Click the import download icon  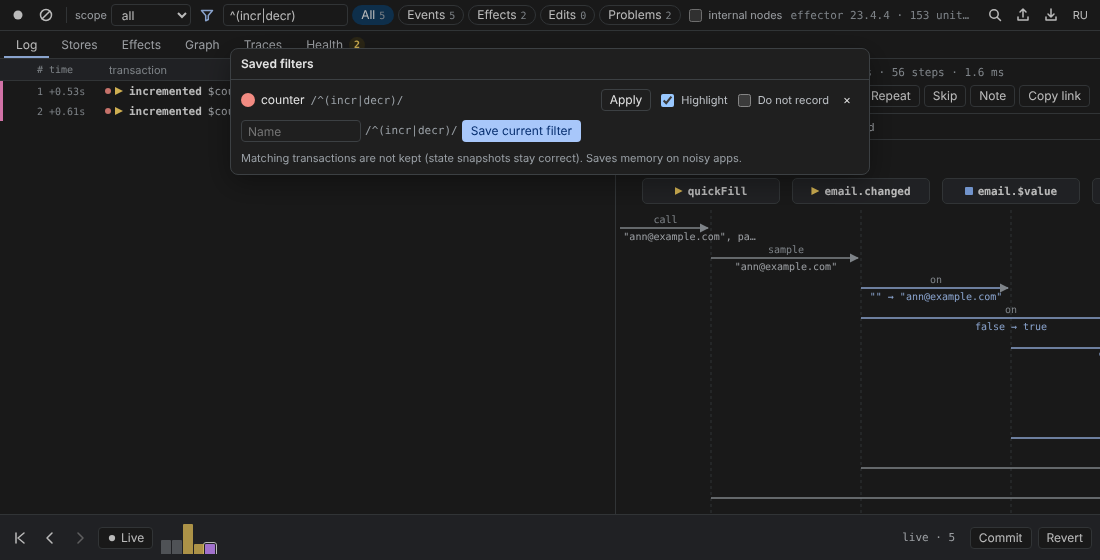pos(1051,15)
